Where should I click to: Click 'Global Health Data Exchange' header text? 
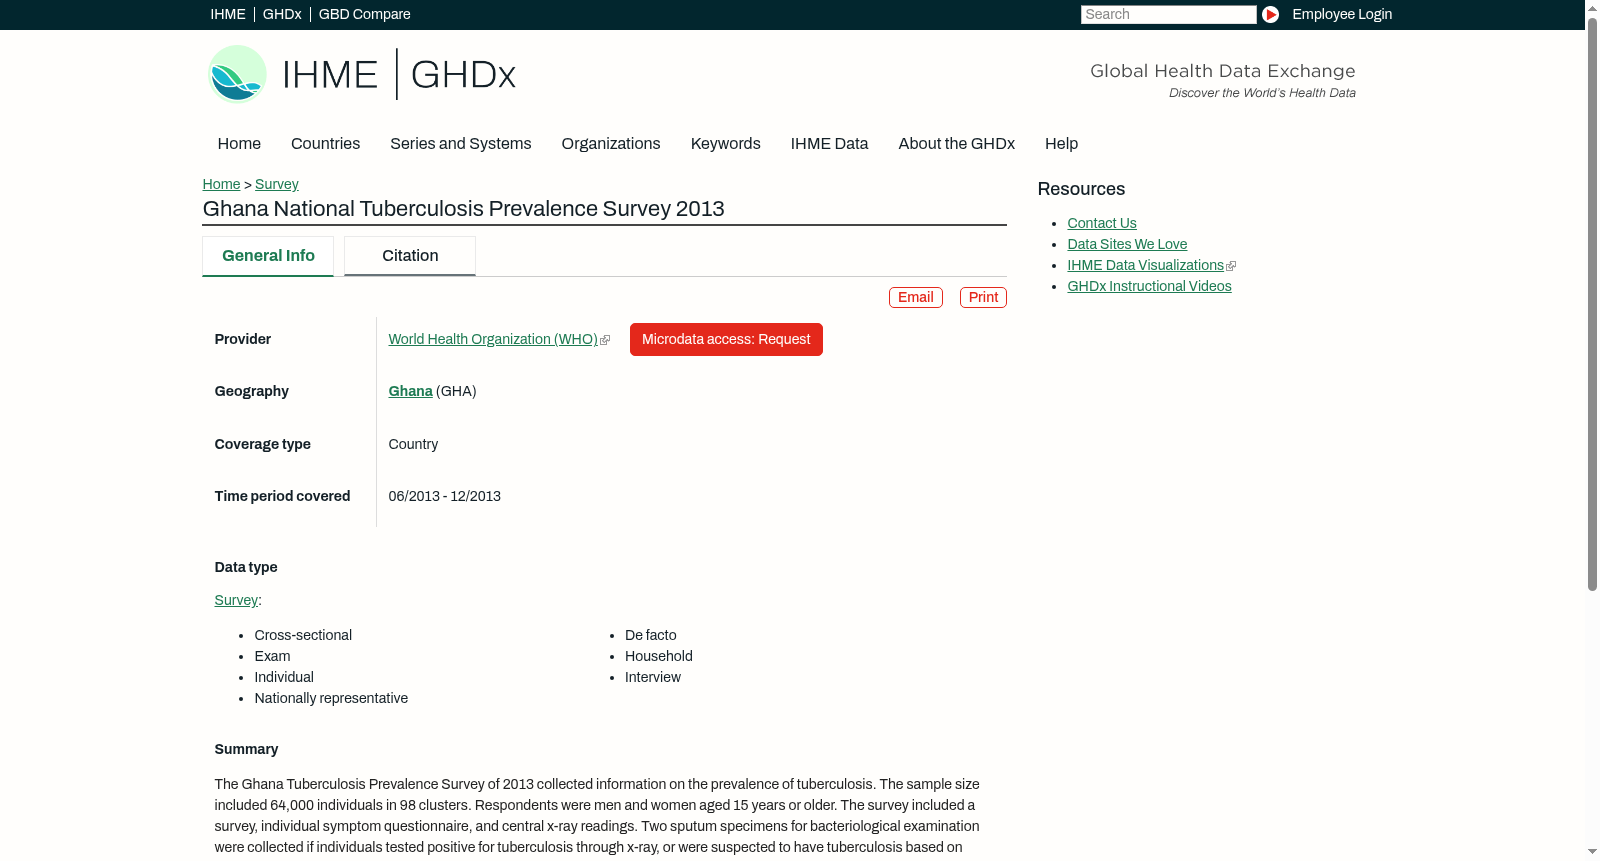pyautogui.click(x=1222, y=71)
